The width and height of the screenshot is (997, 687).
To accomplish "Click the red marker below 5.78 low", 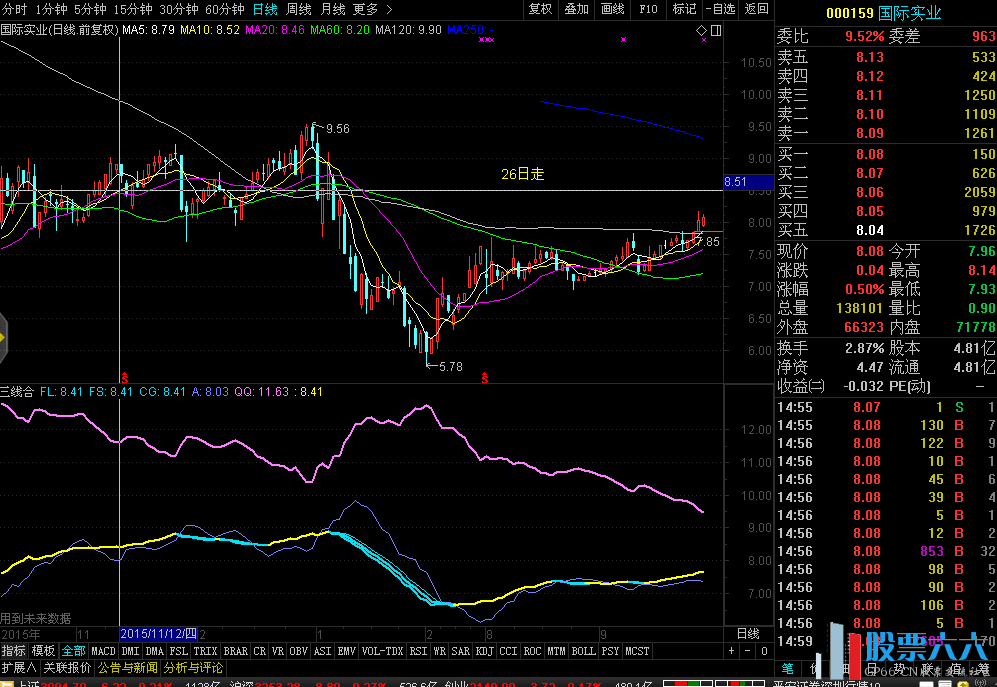I will [x=485, y=377].
